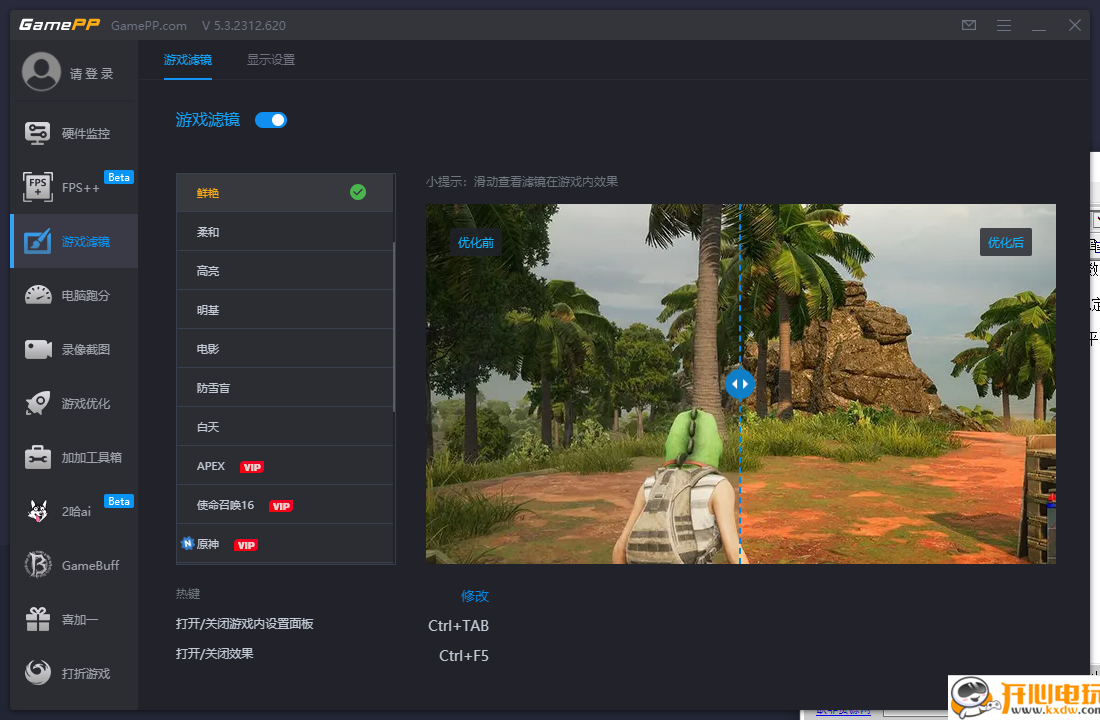This screenshot has height=720, width=1100.
Task: Open the FPS++ sidebar icon
Action: [37, 187]
